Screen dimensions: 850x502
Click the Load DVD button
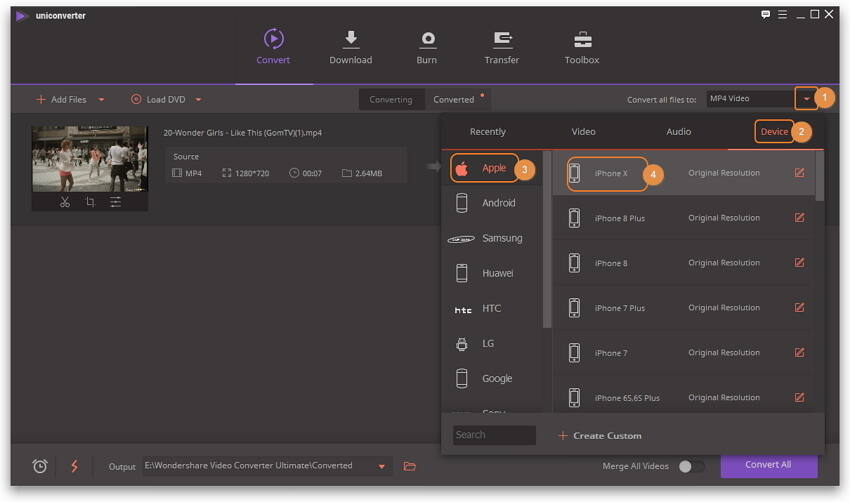158,100
